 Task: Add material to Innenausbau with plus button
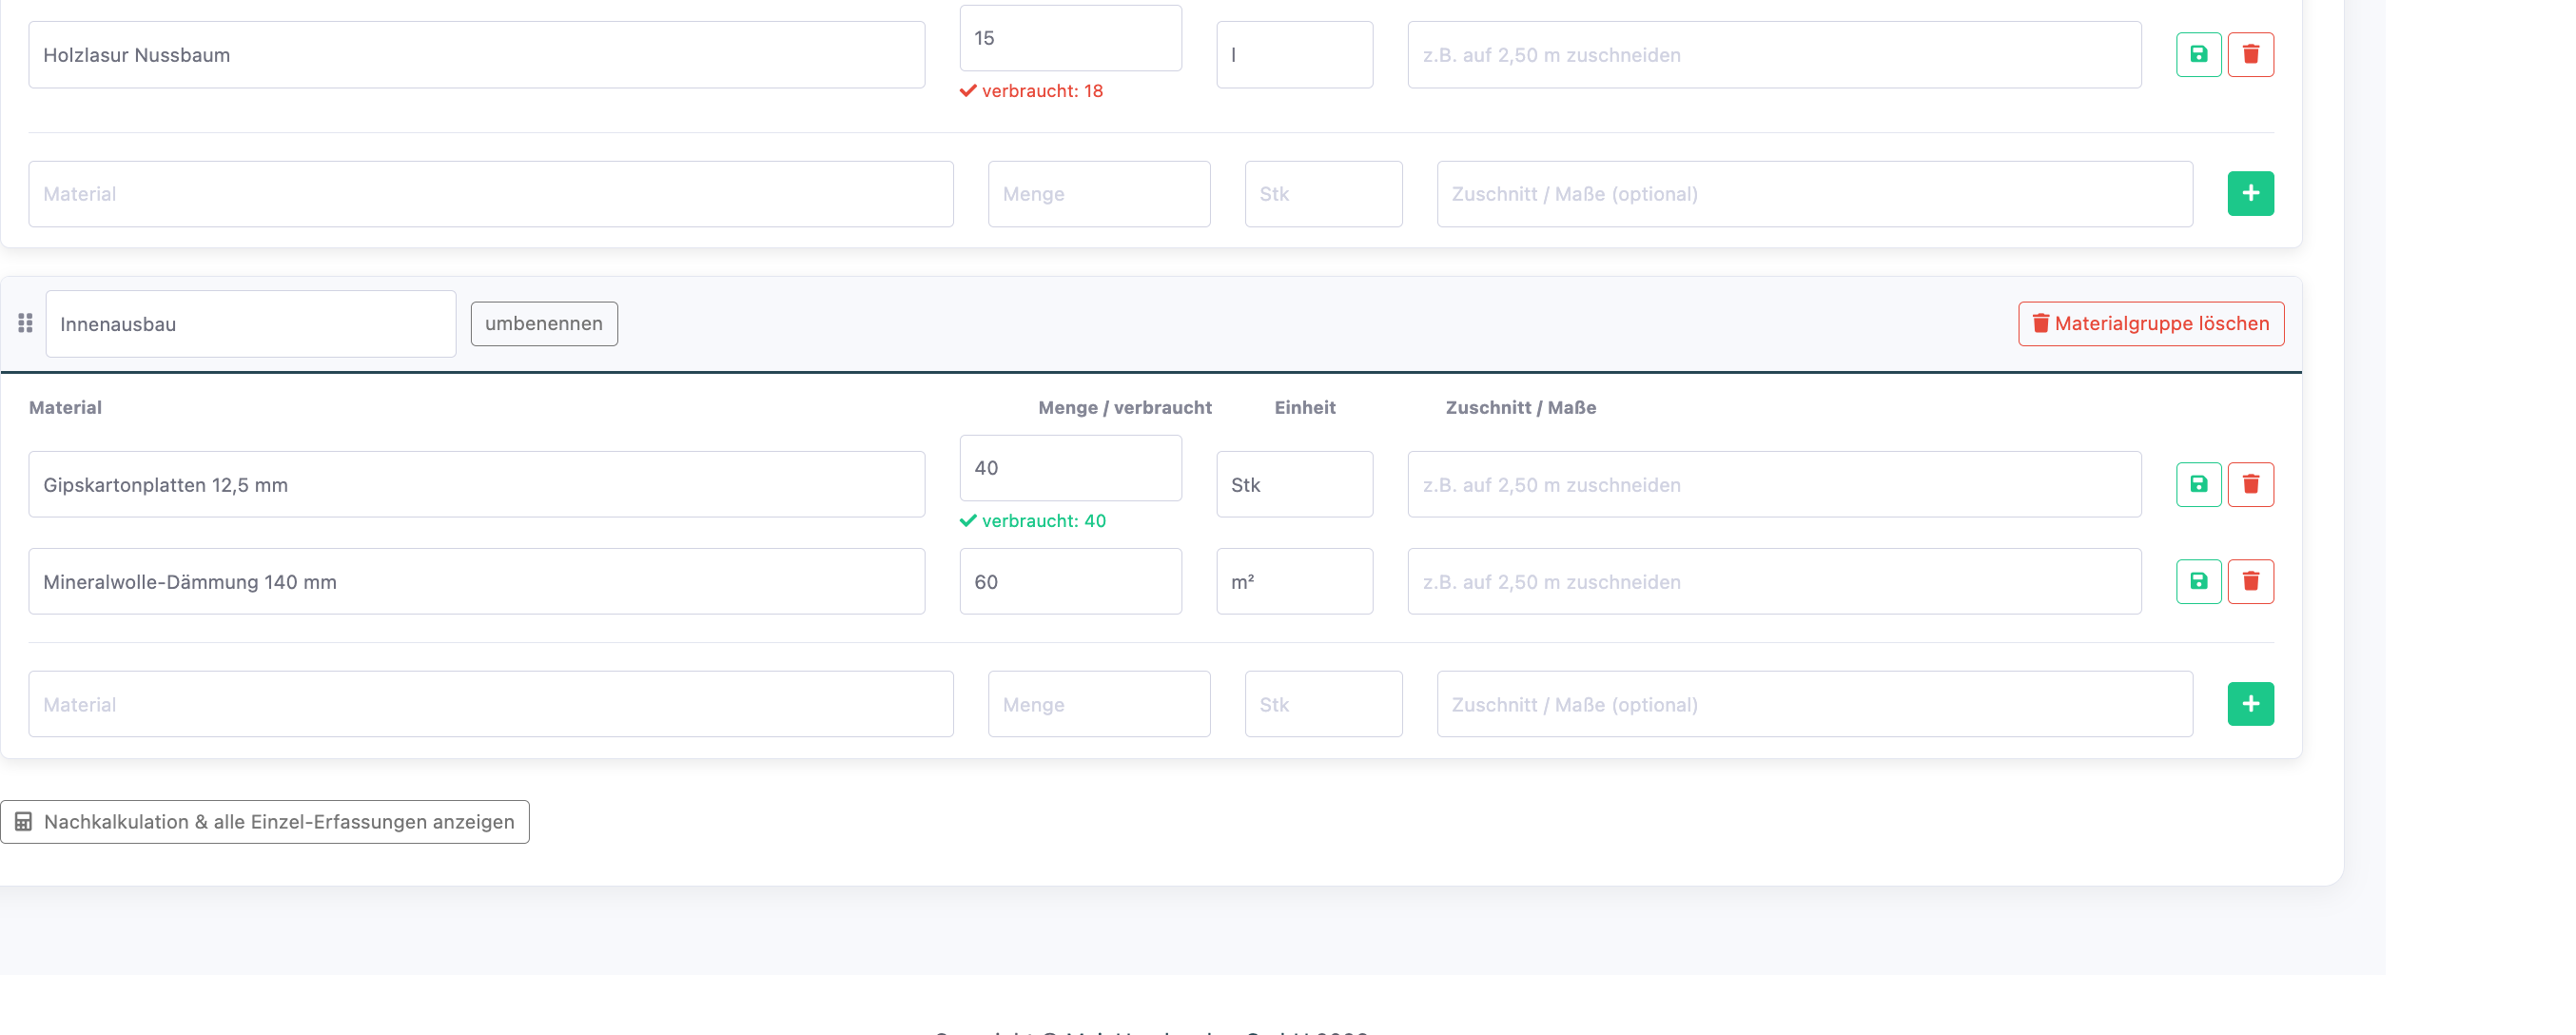2250,704
